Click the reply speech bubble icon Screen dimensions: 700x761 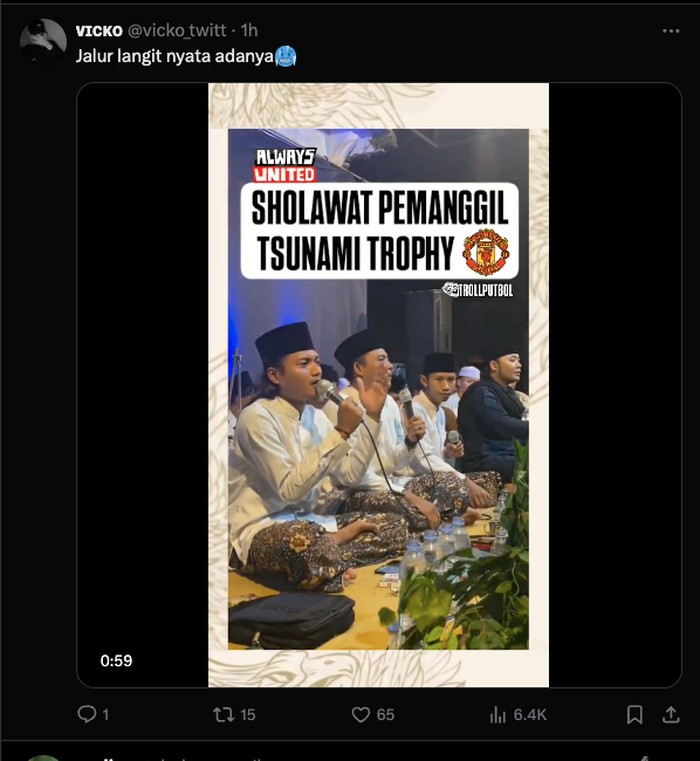87,714
